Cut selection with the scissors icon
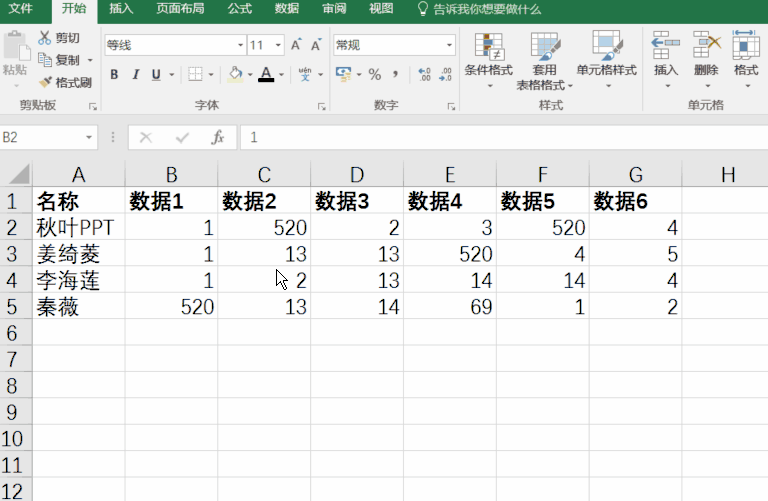 (45, 38)
